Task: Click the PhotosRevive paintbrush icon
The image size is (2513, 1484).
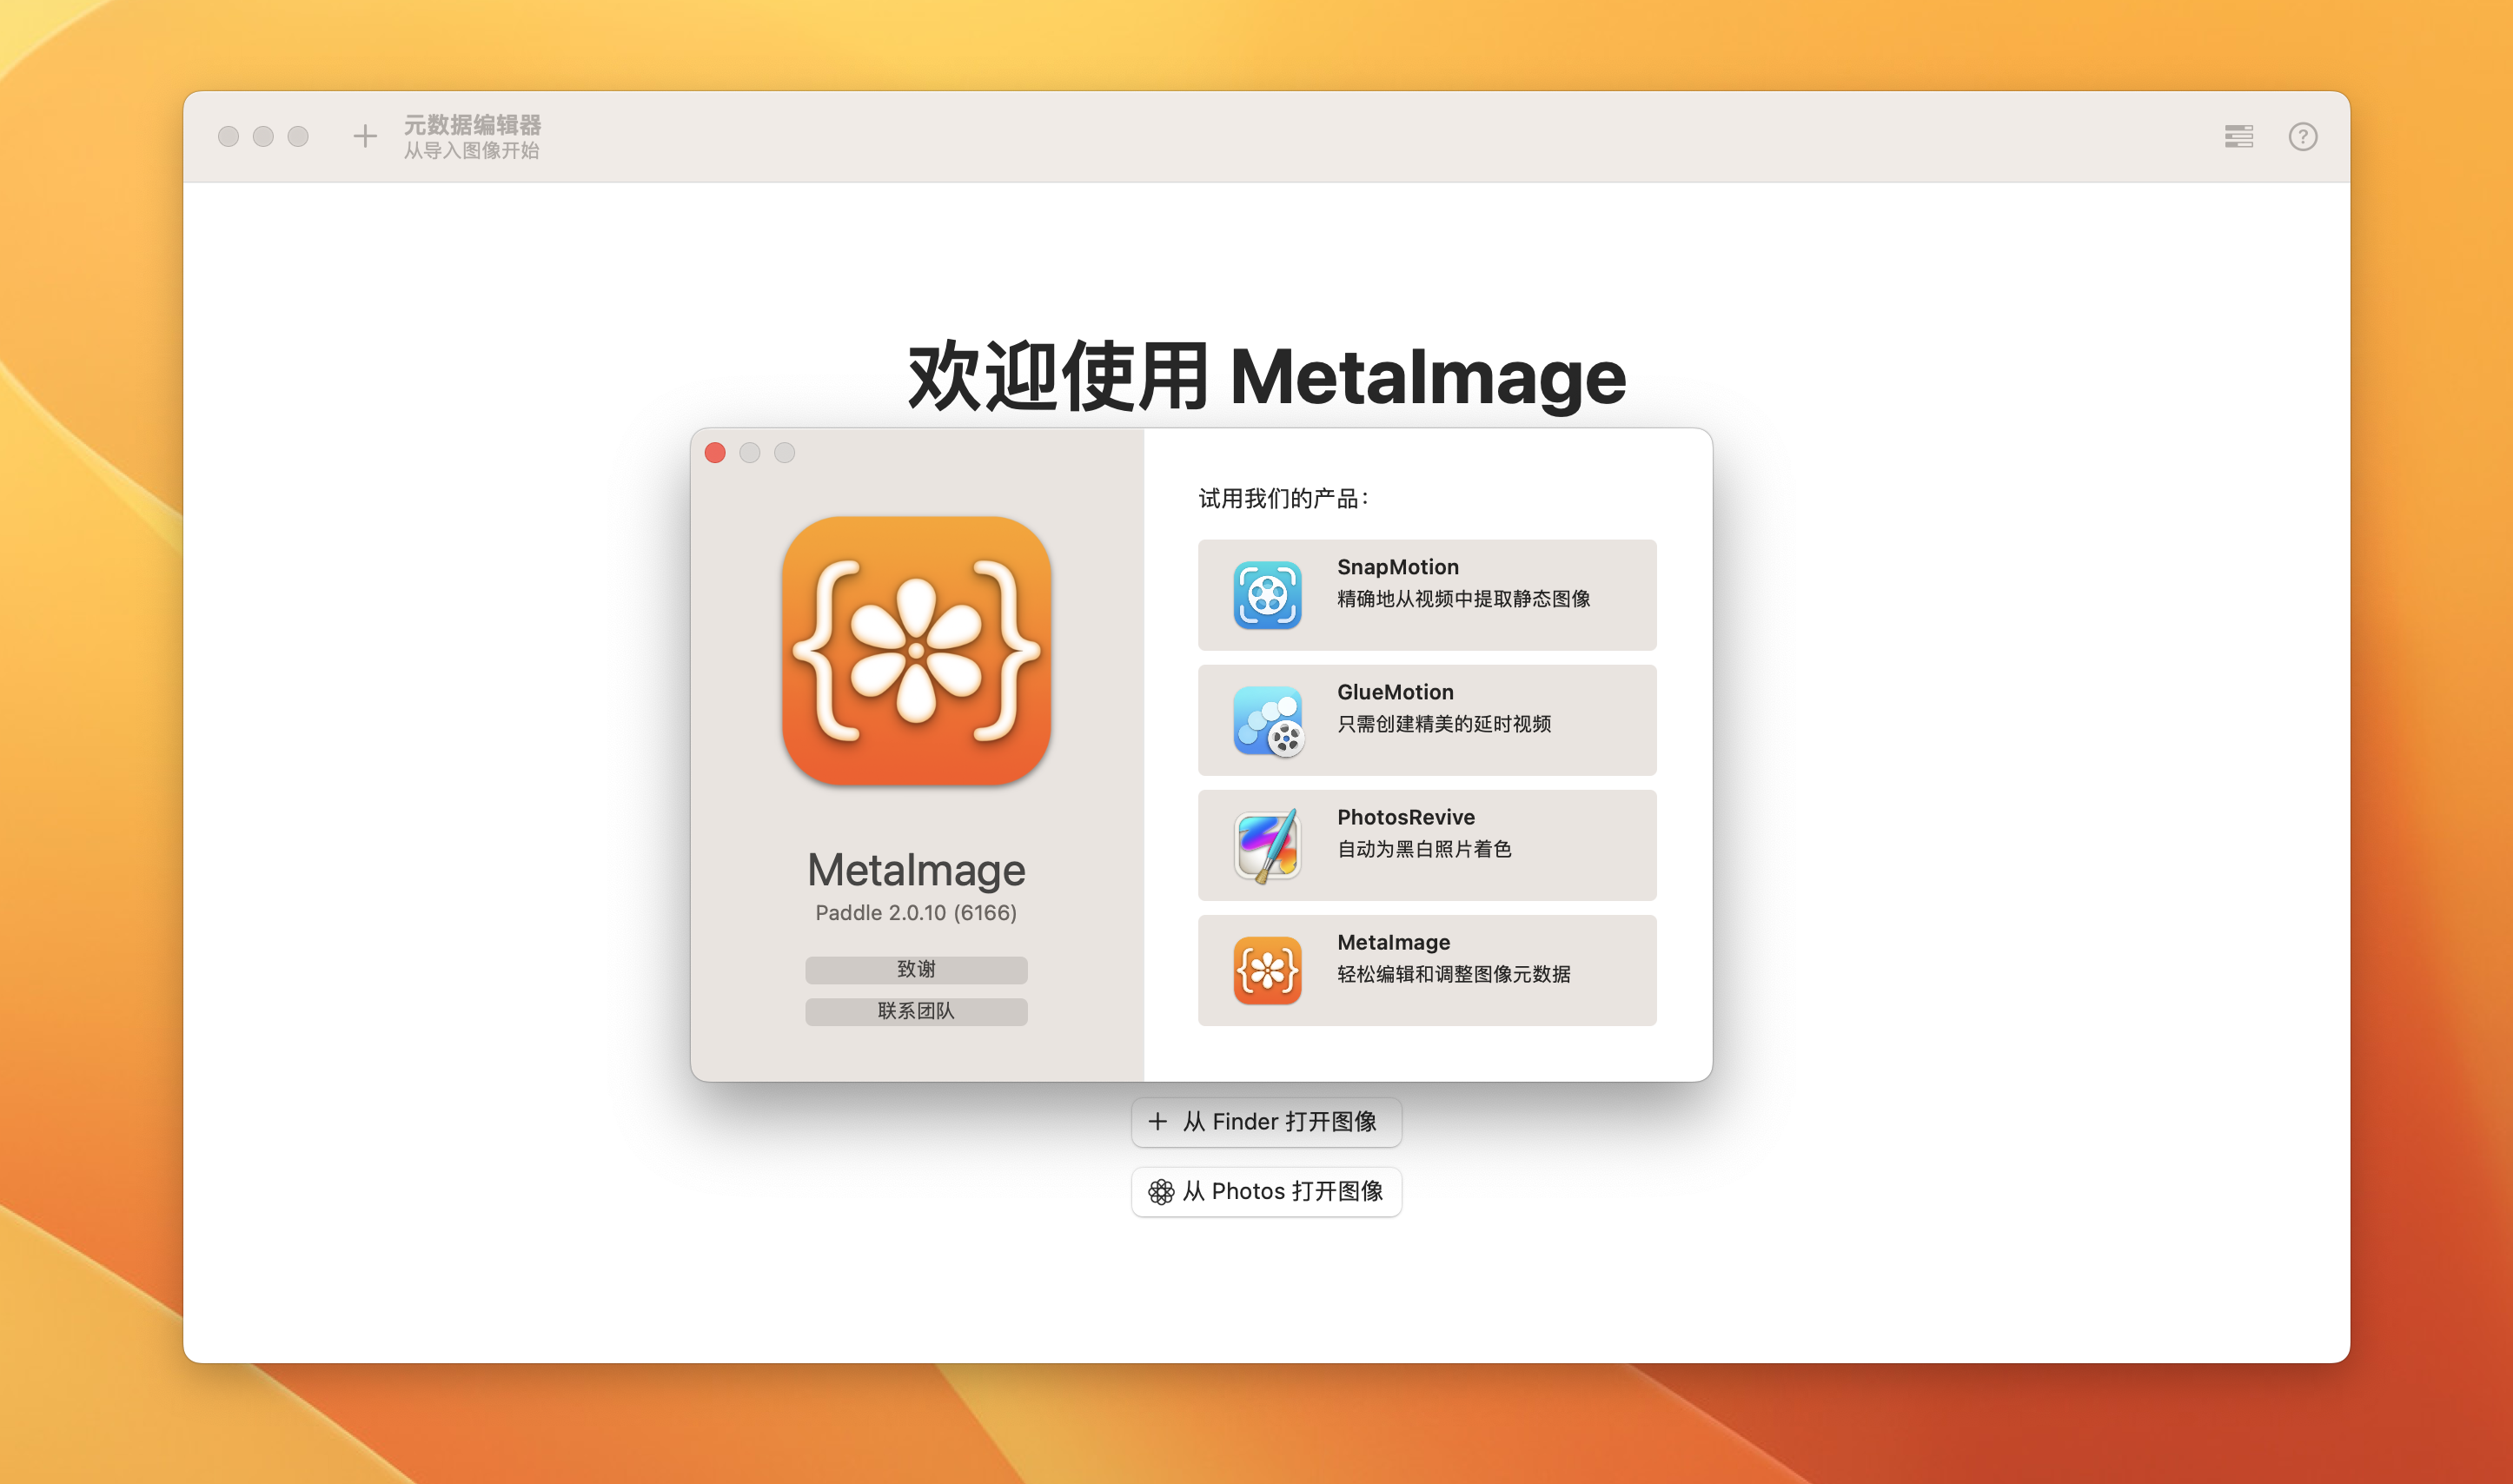Action: (x=1266, y=845)
